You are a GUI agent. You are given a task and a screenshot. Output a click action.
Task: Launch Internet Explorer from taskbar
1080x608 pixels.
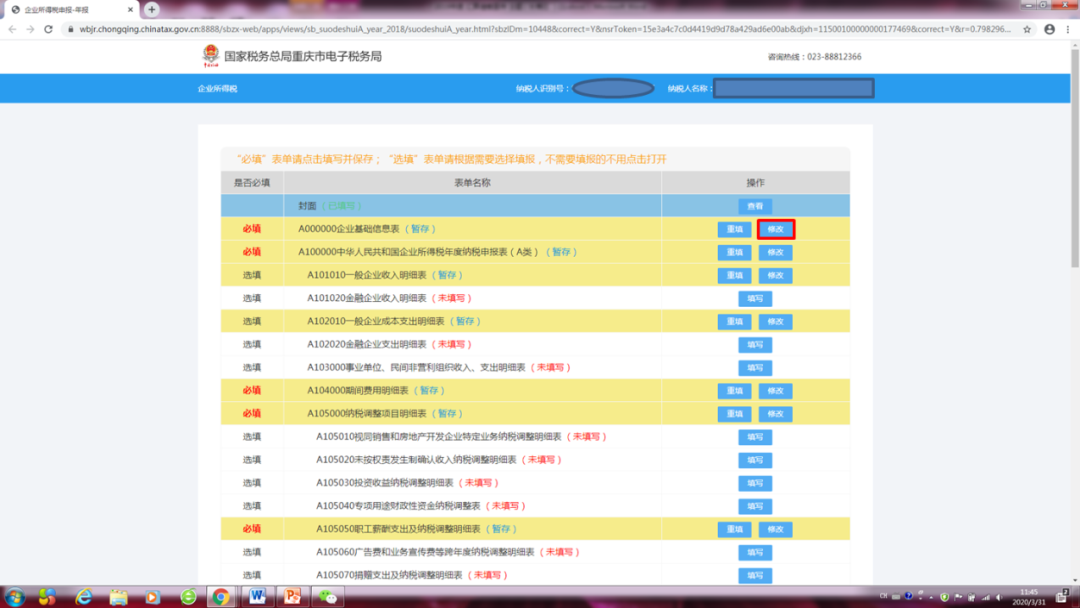click(x=83, y=597)
